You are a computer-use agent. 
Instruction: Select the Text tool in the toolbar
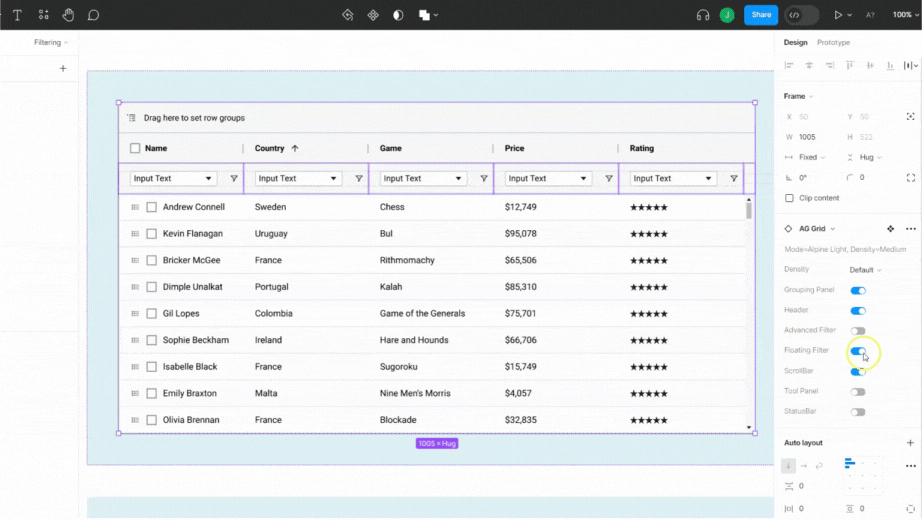click(x=17, y=15)
